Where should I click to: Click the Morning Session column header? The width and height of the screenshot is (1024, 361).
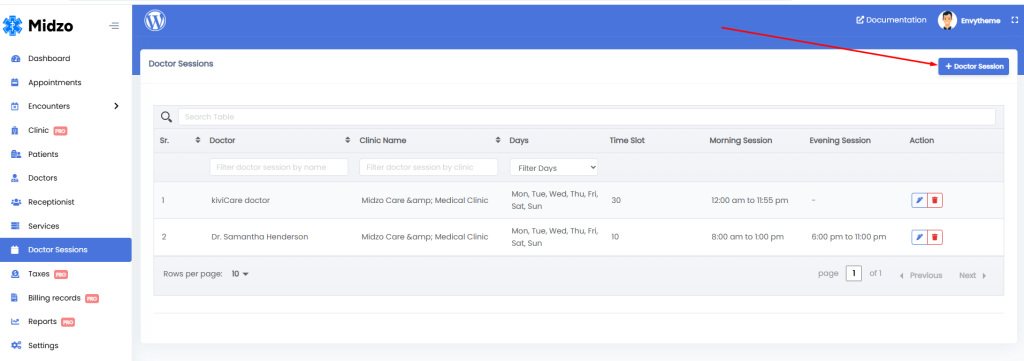[741, 140]
